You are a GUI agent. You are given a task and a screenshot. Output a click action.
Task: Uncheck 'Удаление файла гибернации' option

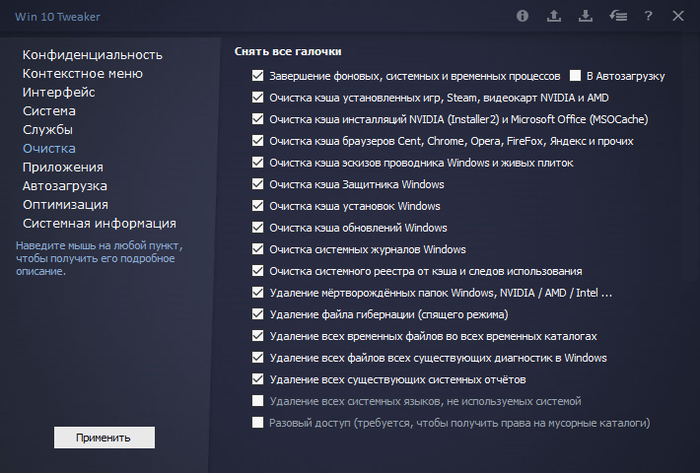(x=258, y=314)
